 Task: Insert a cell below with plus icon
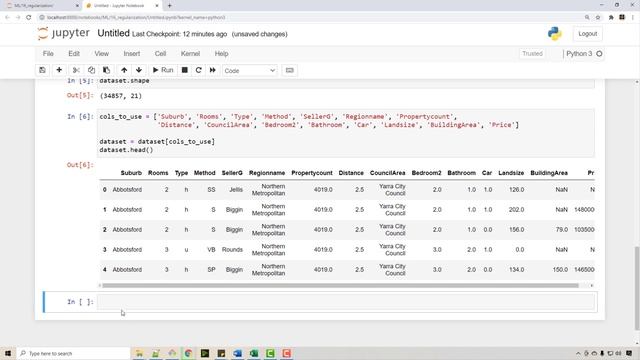[59, 70]
